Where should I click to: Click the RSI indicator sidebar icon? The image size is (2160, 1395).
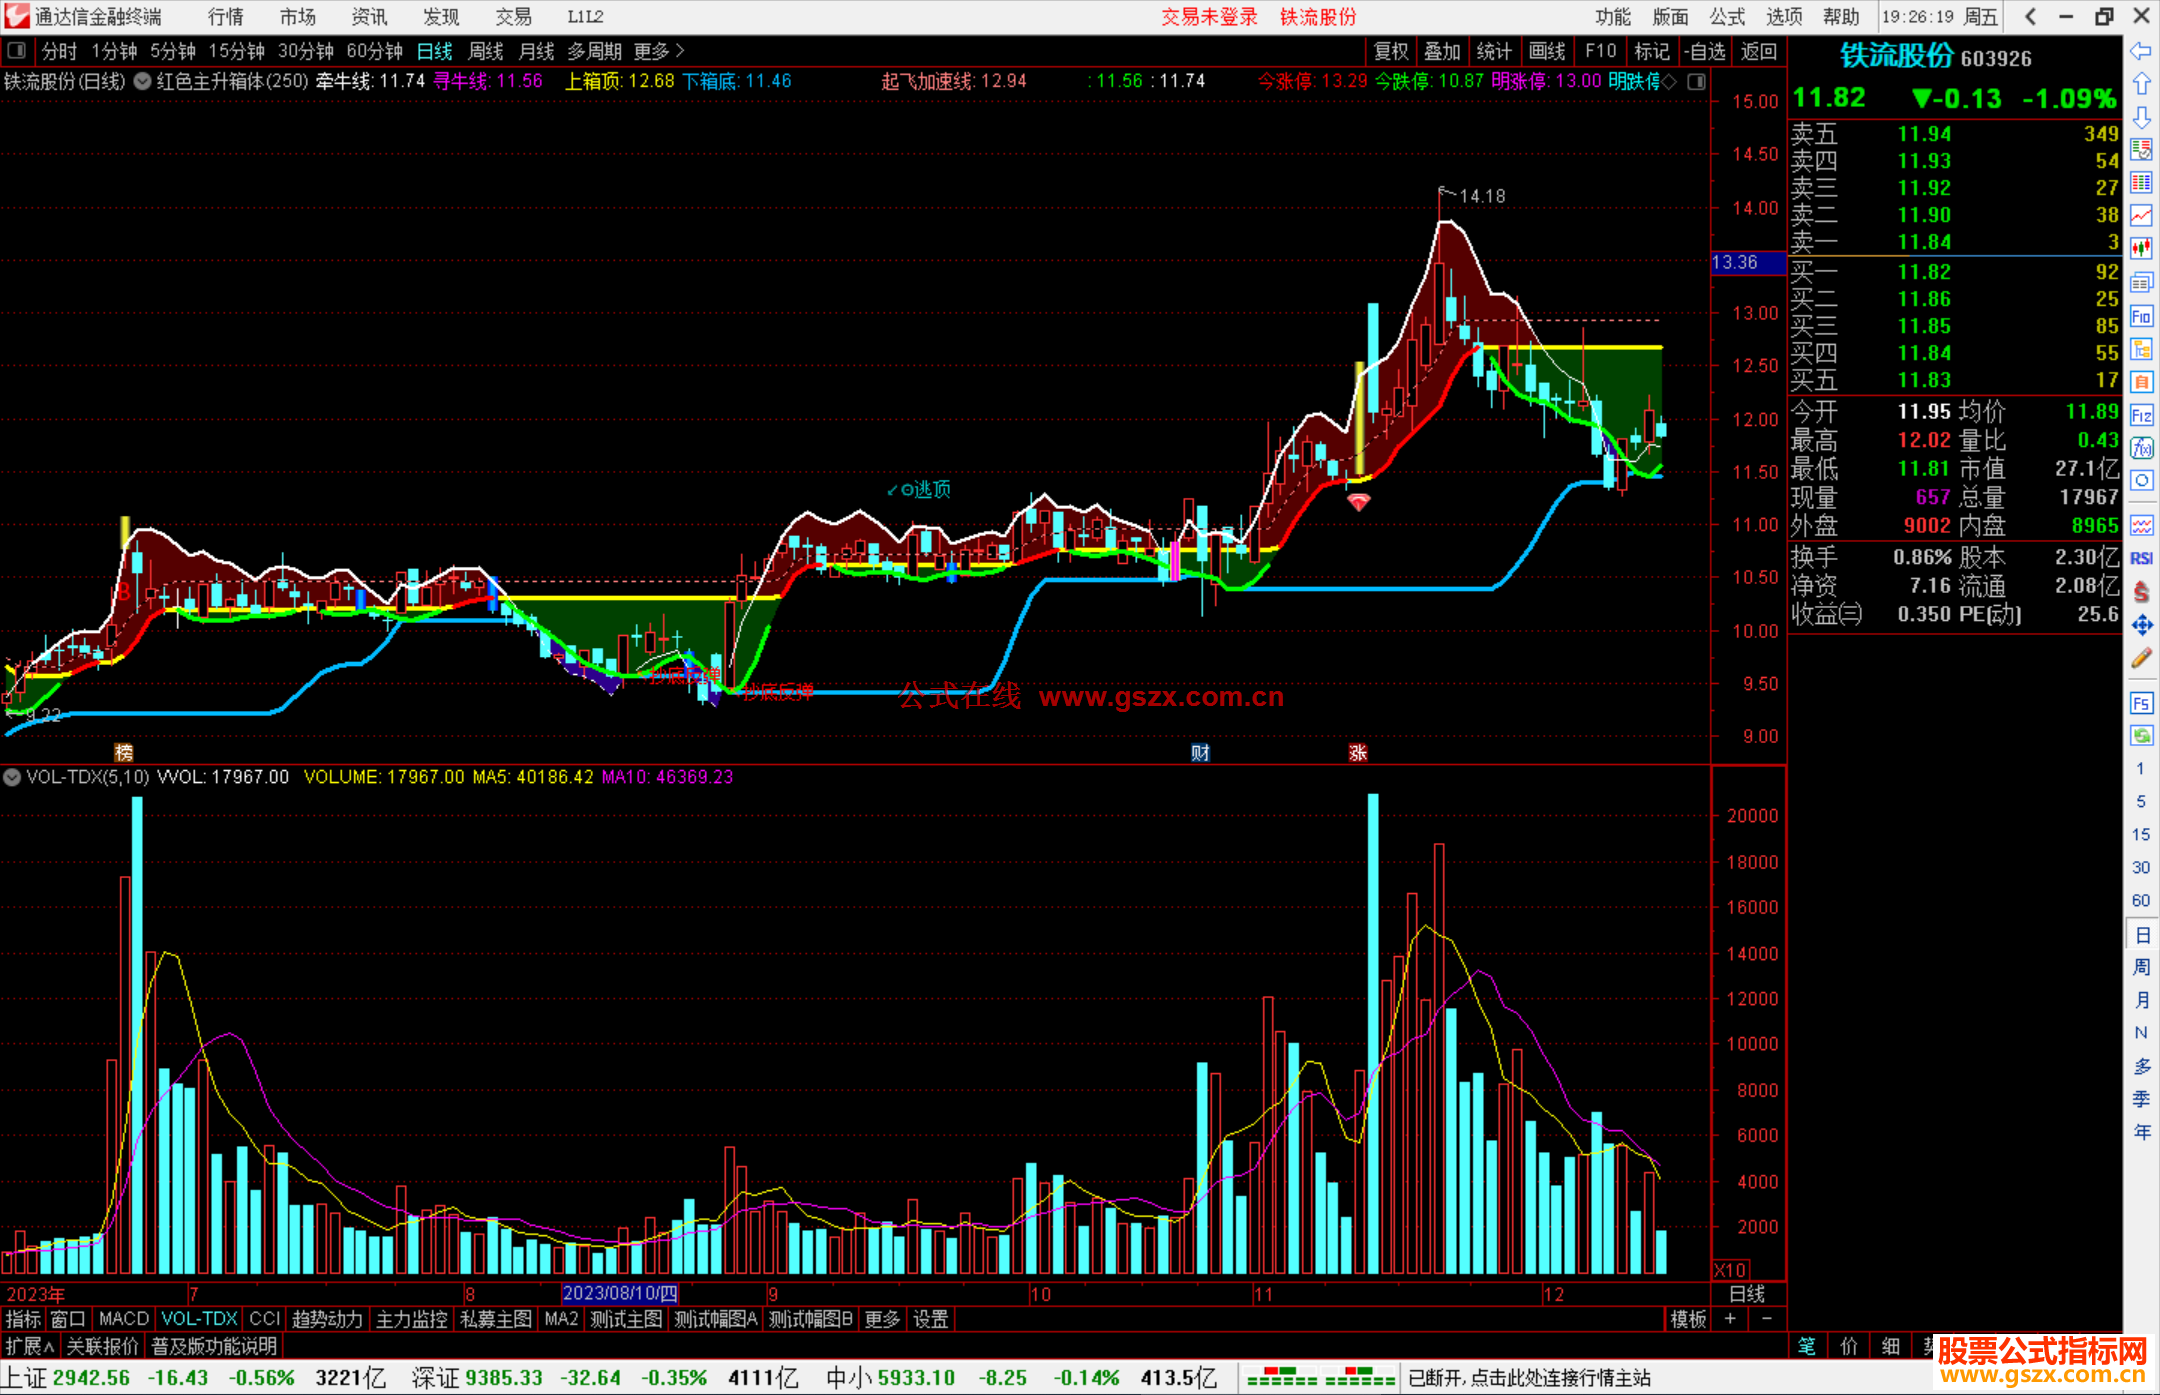(x=2141, y=558)
